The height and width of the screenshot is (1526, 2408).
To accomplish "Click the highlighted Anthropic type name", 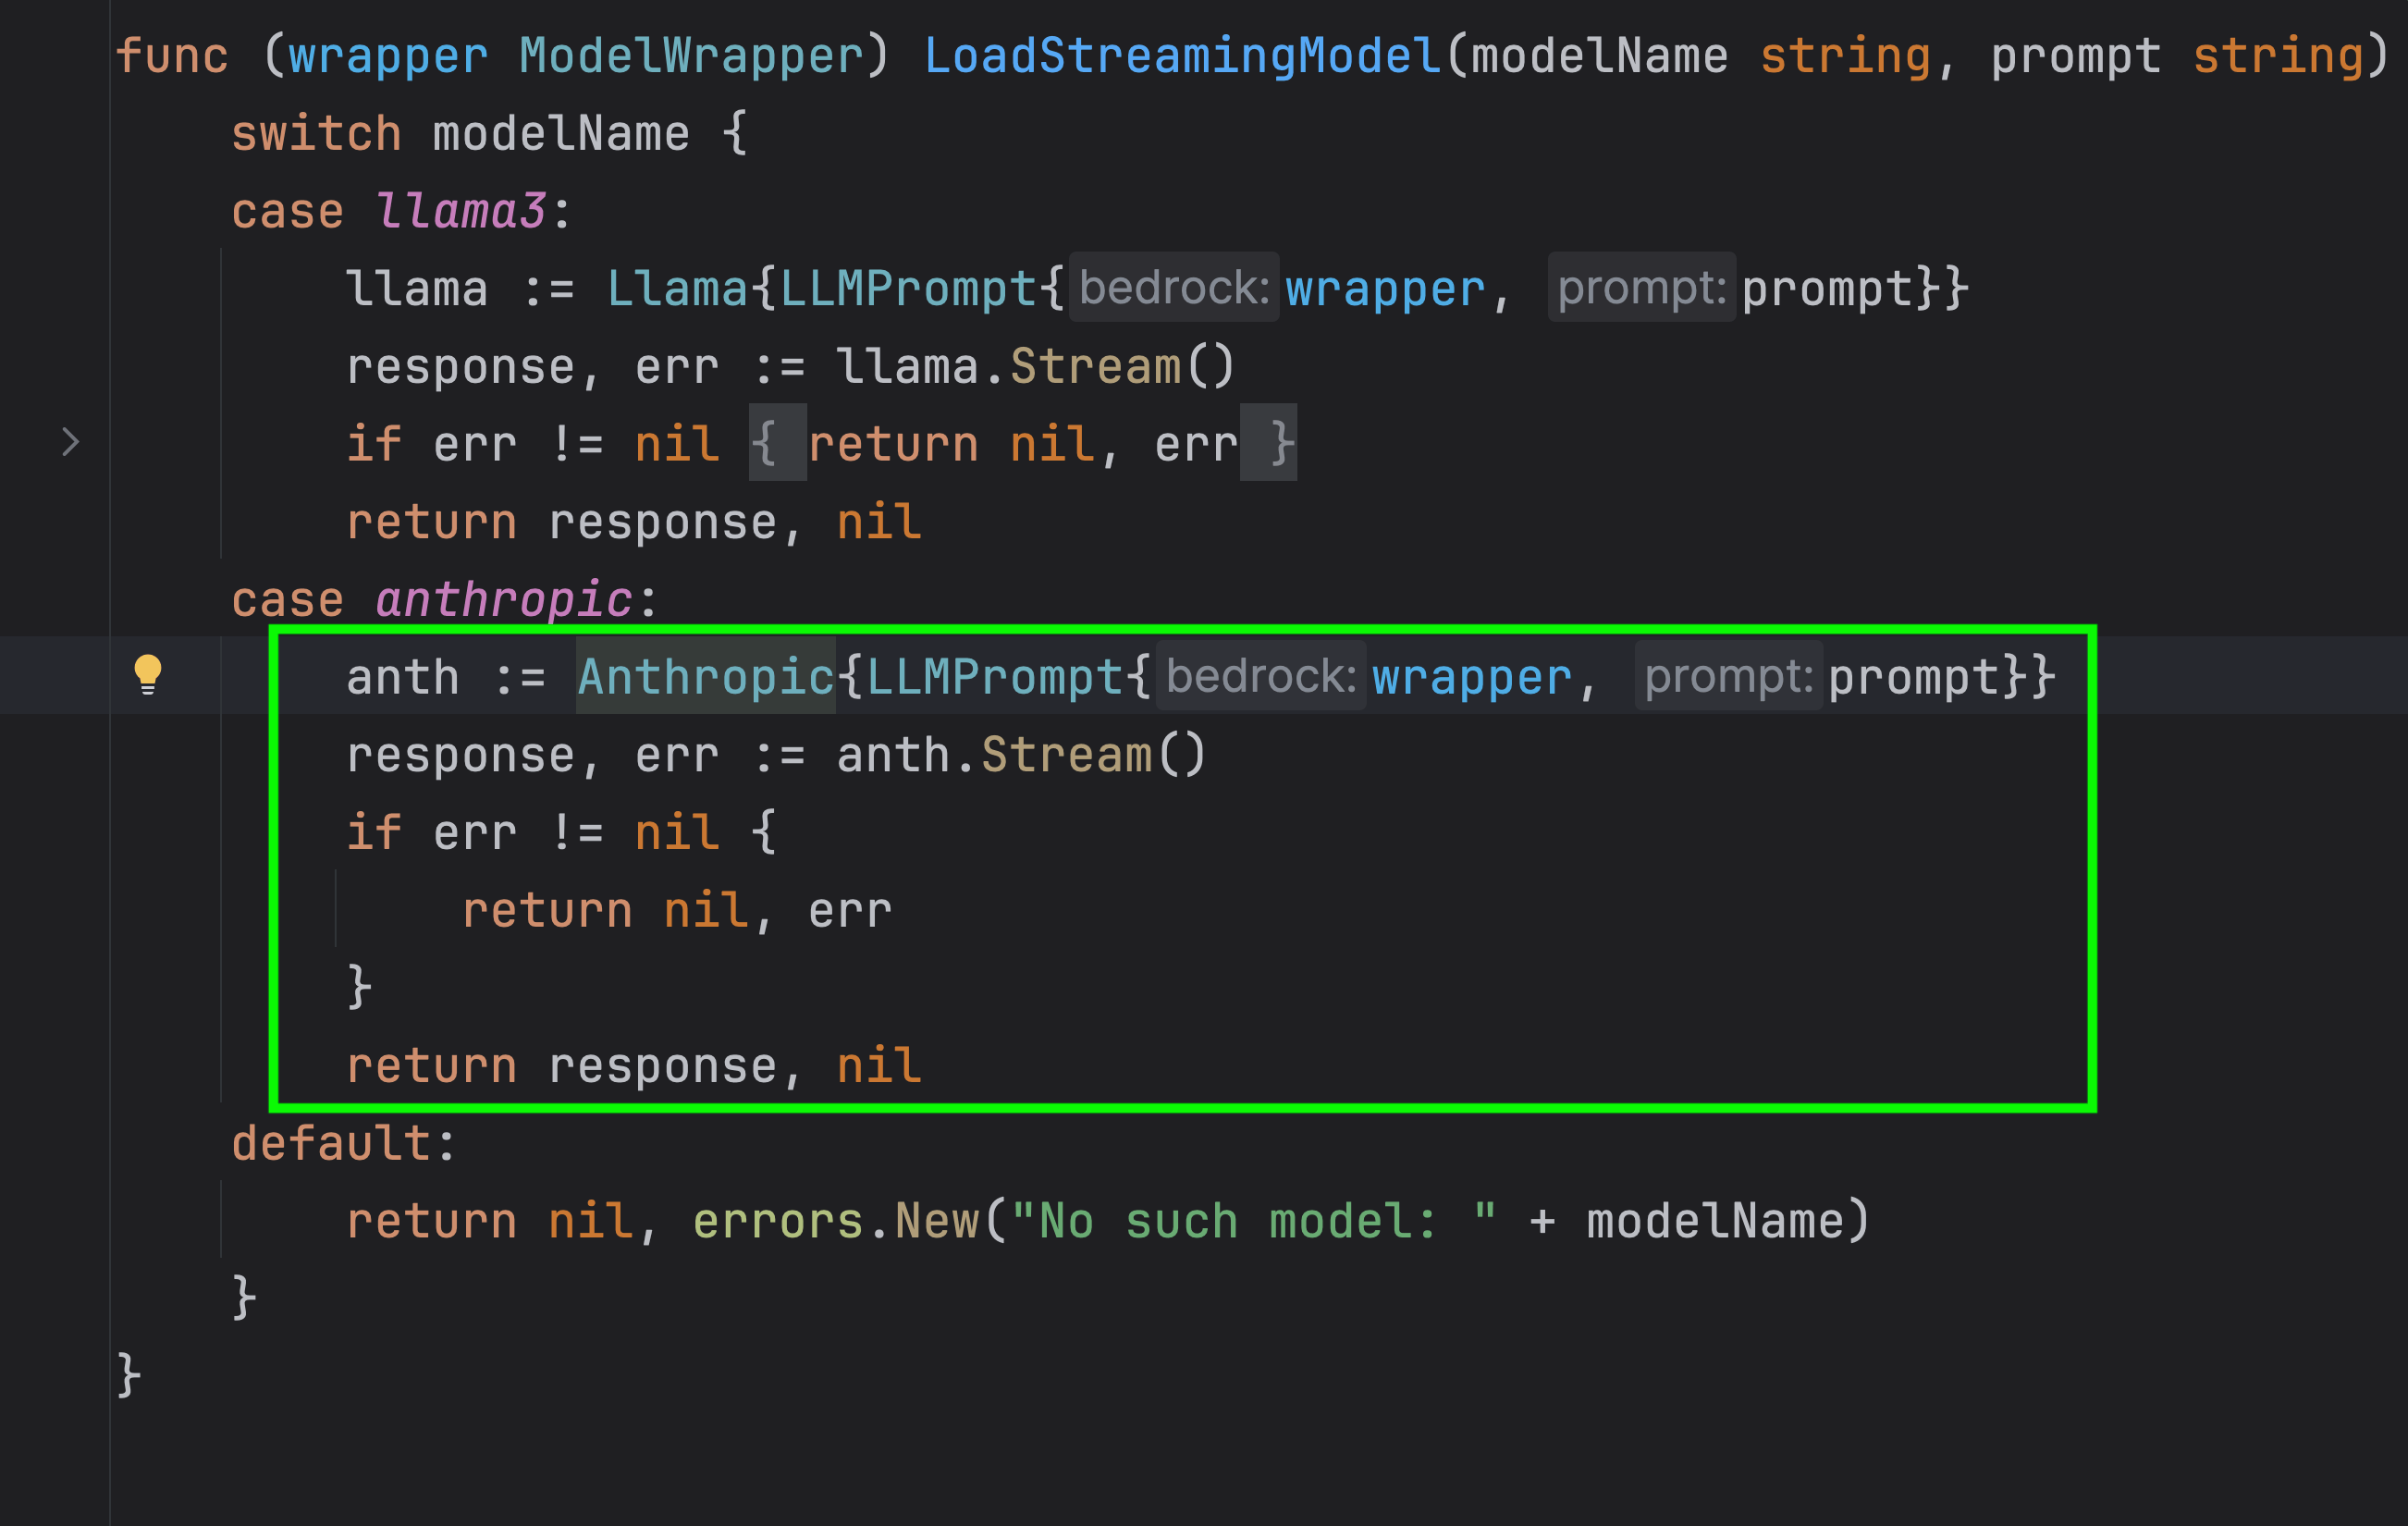I will click(x=705, y=677).
